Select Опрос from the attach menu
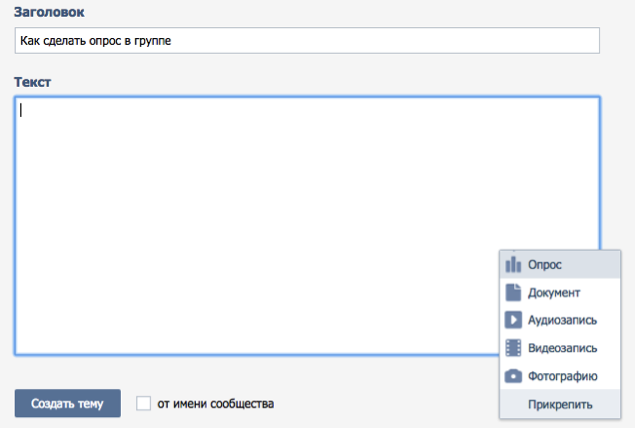Screen dimensions: 636x429 (x=560, y=264)
